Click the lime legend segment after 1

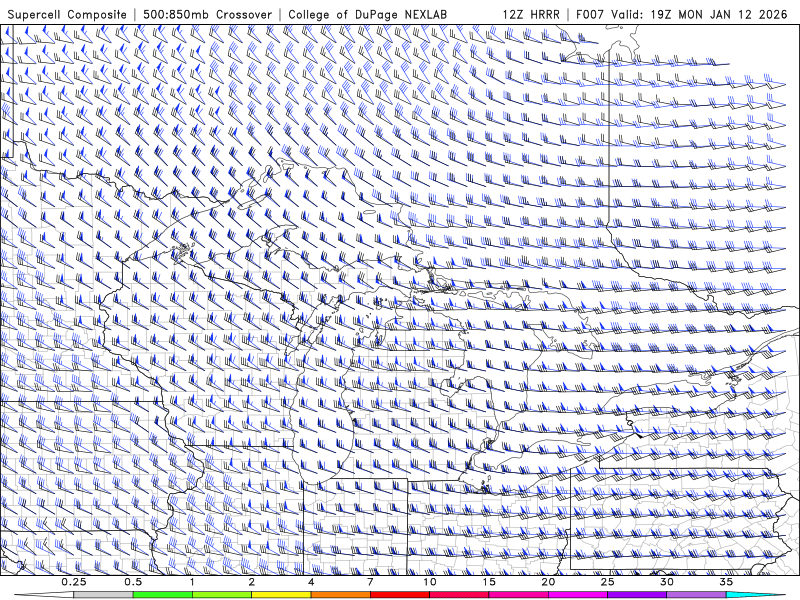222,595
